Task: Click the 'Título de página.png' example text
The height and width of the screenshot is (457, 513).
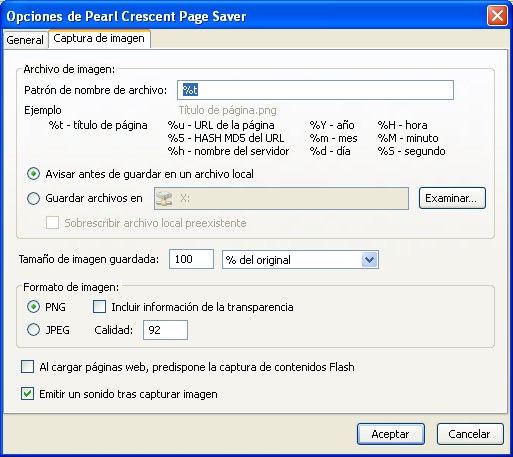Action: click(x=228, y=110)
